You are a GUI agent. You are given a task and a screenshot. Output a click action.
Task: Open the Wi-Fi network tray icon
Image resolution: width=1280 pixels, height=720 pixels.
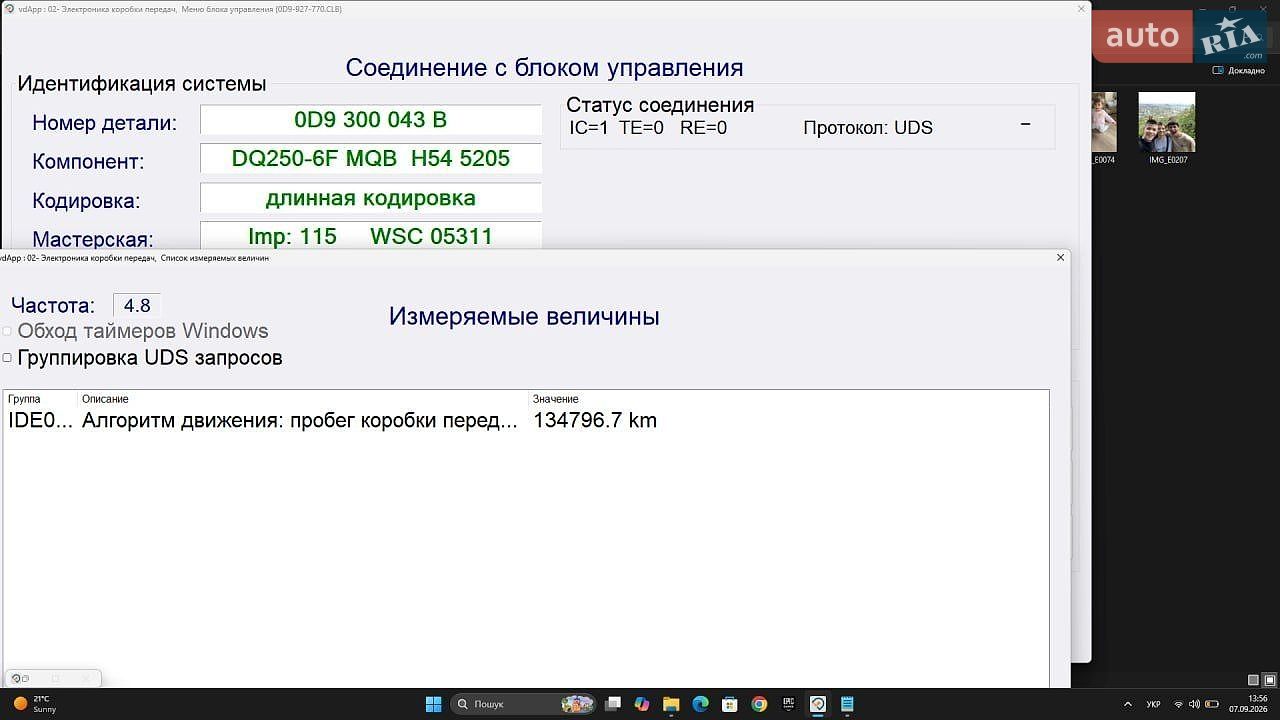(1178, 704)
